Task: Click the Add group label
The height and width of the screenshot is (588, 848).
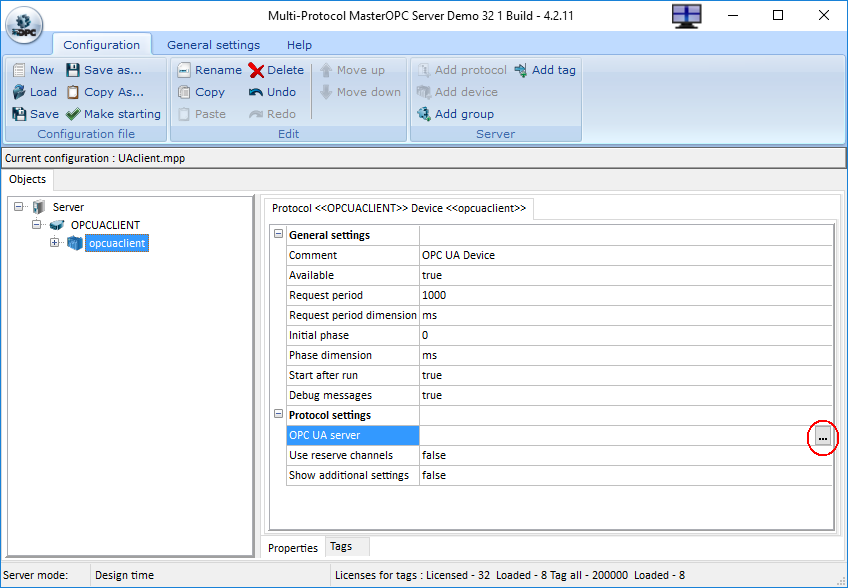Action: [x=464, y=114]
